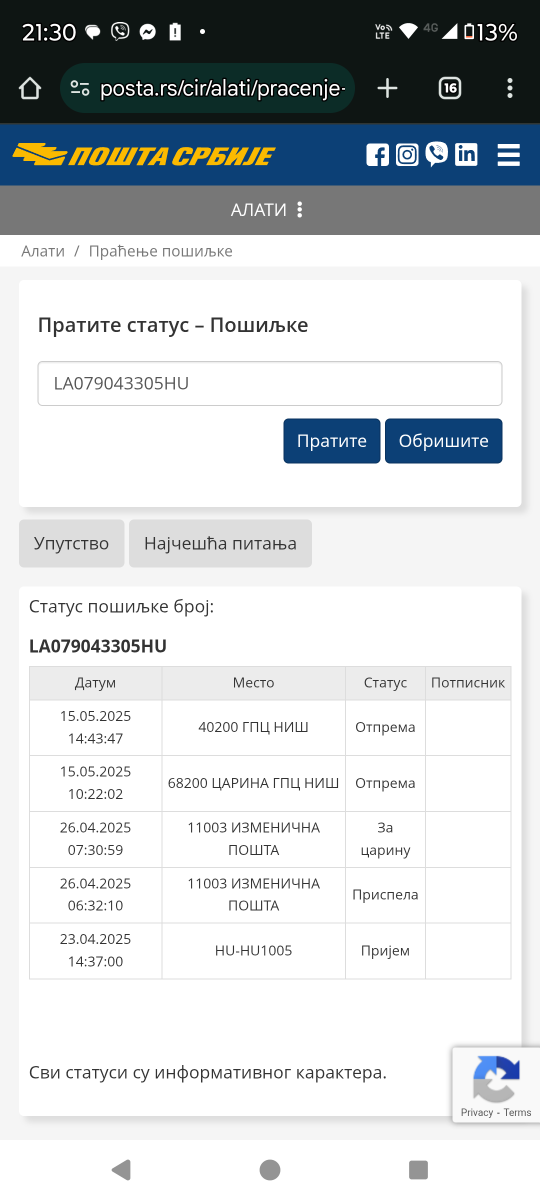Viewport: 540px width, 1200px height.
Task: Focus the tracking number input field
Action: (x=270, y=384)
